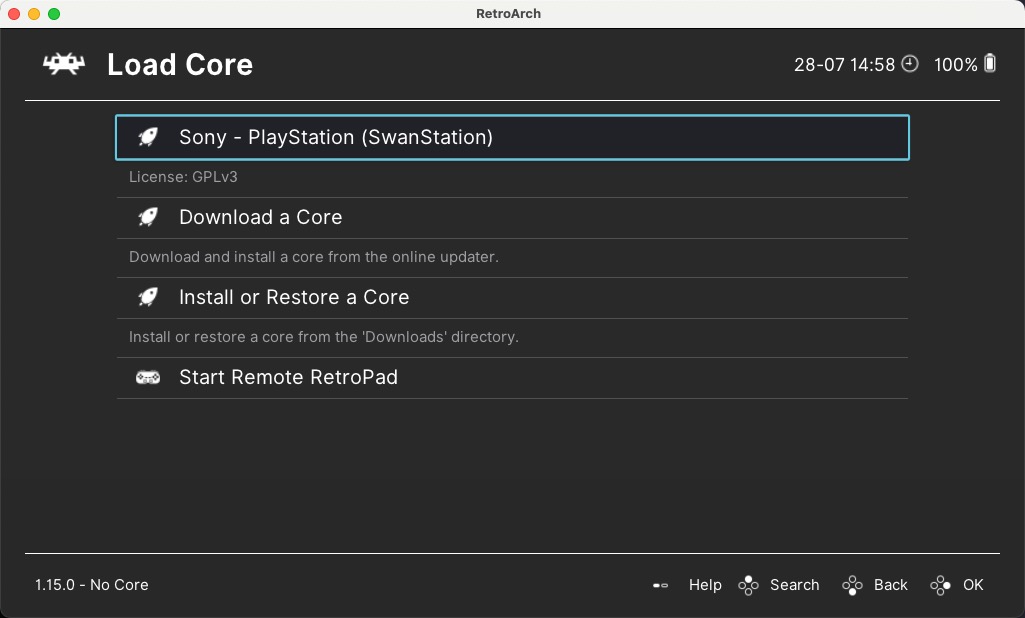This screenshot has height=618, width=1025.
Task: Click the RetroArch invader logo icon
Action: (62, 64)
